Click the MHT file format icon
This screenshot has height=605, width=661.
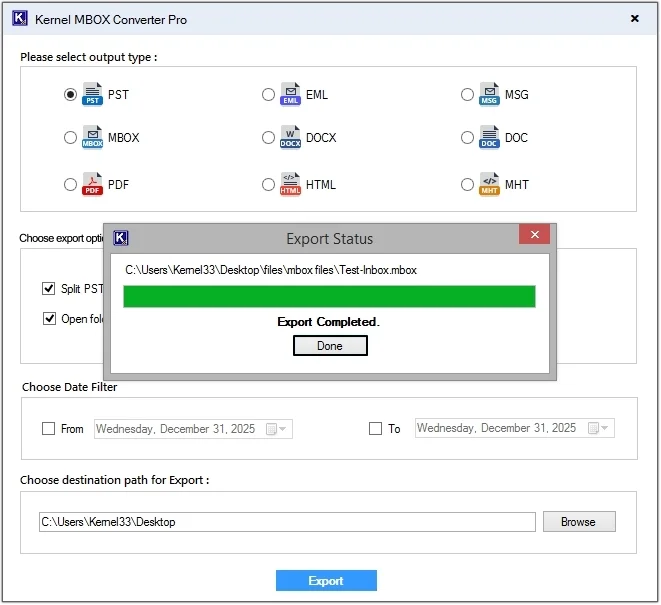pos(489,185)
